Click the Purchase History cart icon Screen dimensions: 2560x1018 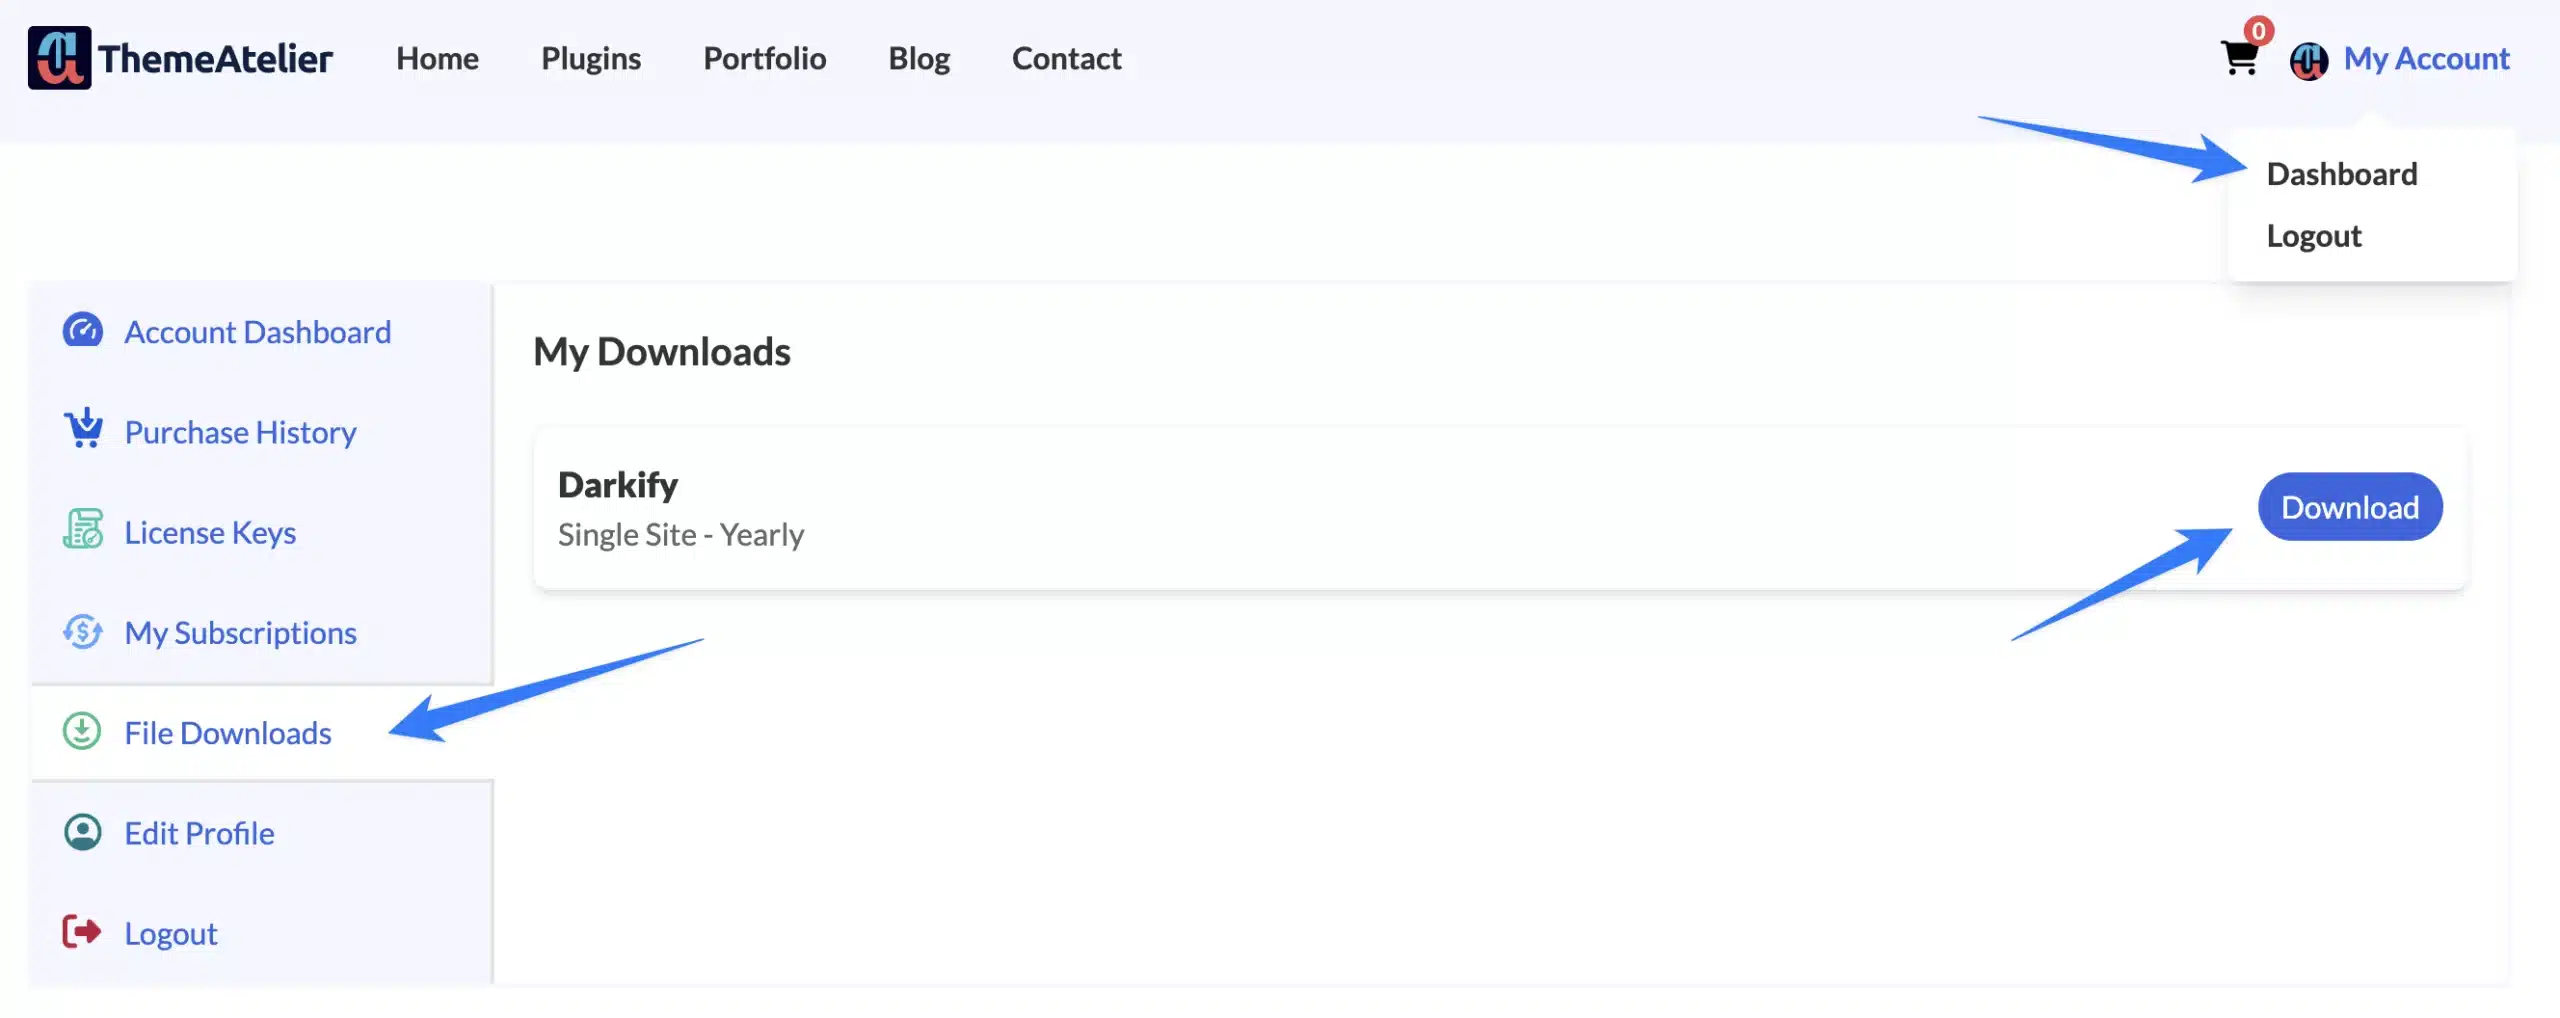pos(83,428)
